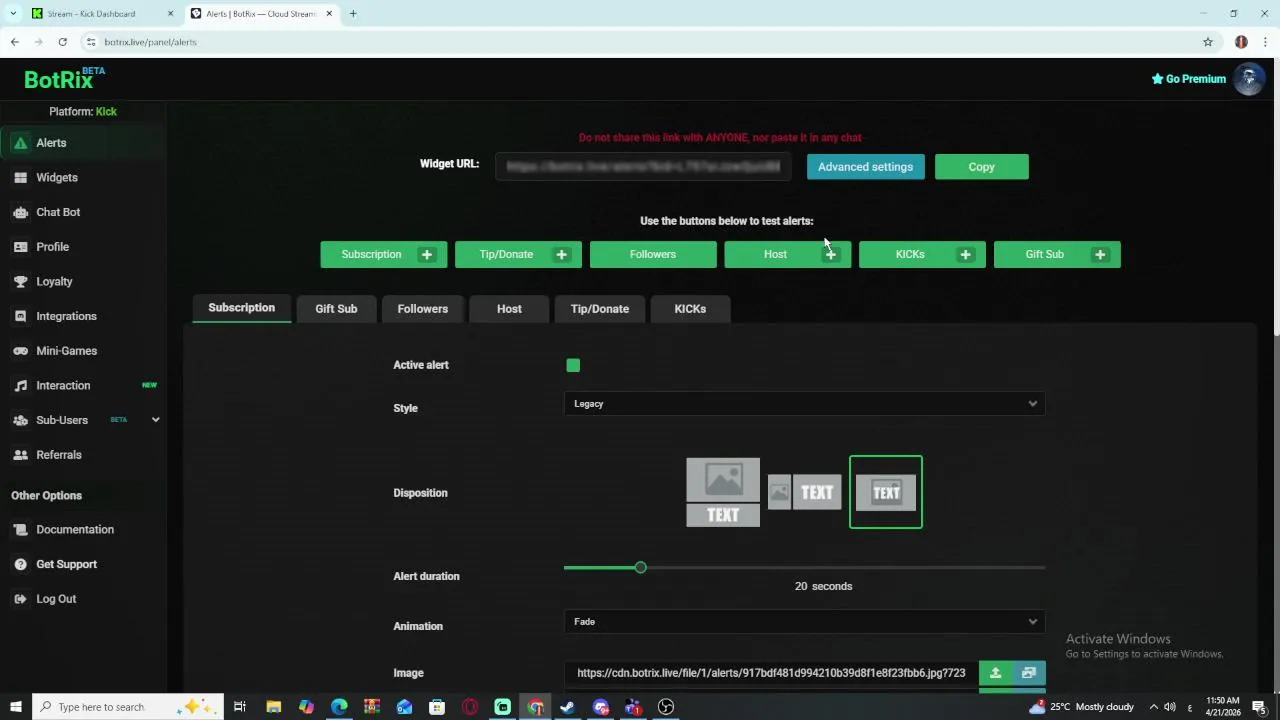The height and width of the screenshot is (720, 1280).
Task: Open File Explorer from the taskbar
Action: (273, 707)
